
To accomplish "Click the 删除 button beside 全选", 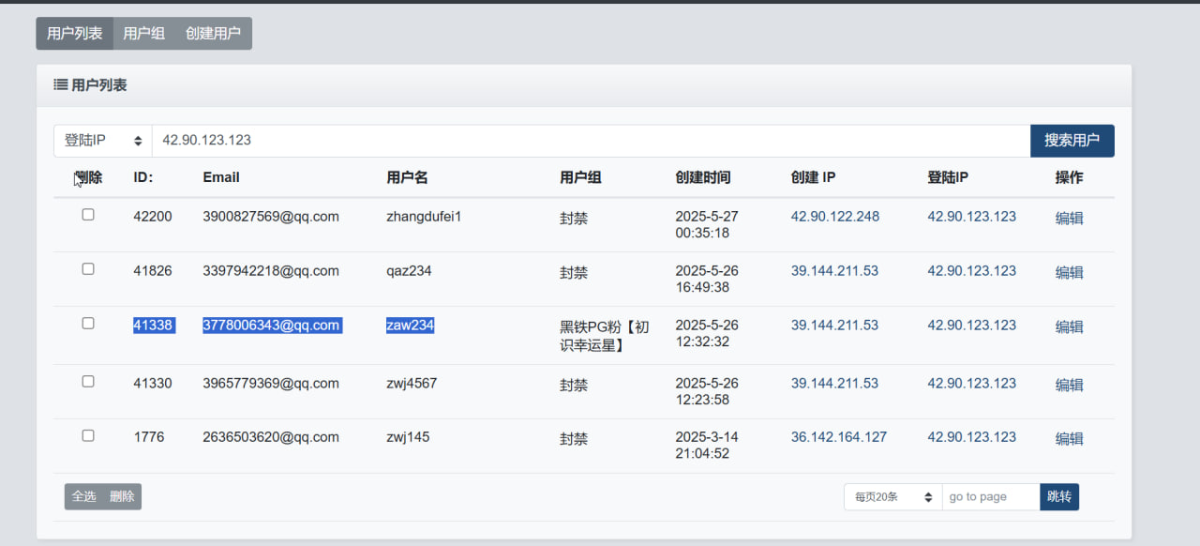I will pos(122,497).
